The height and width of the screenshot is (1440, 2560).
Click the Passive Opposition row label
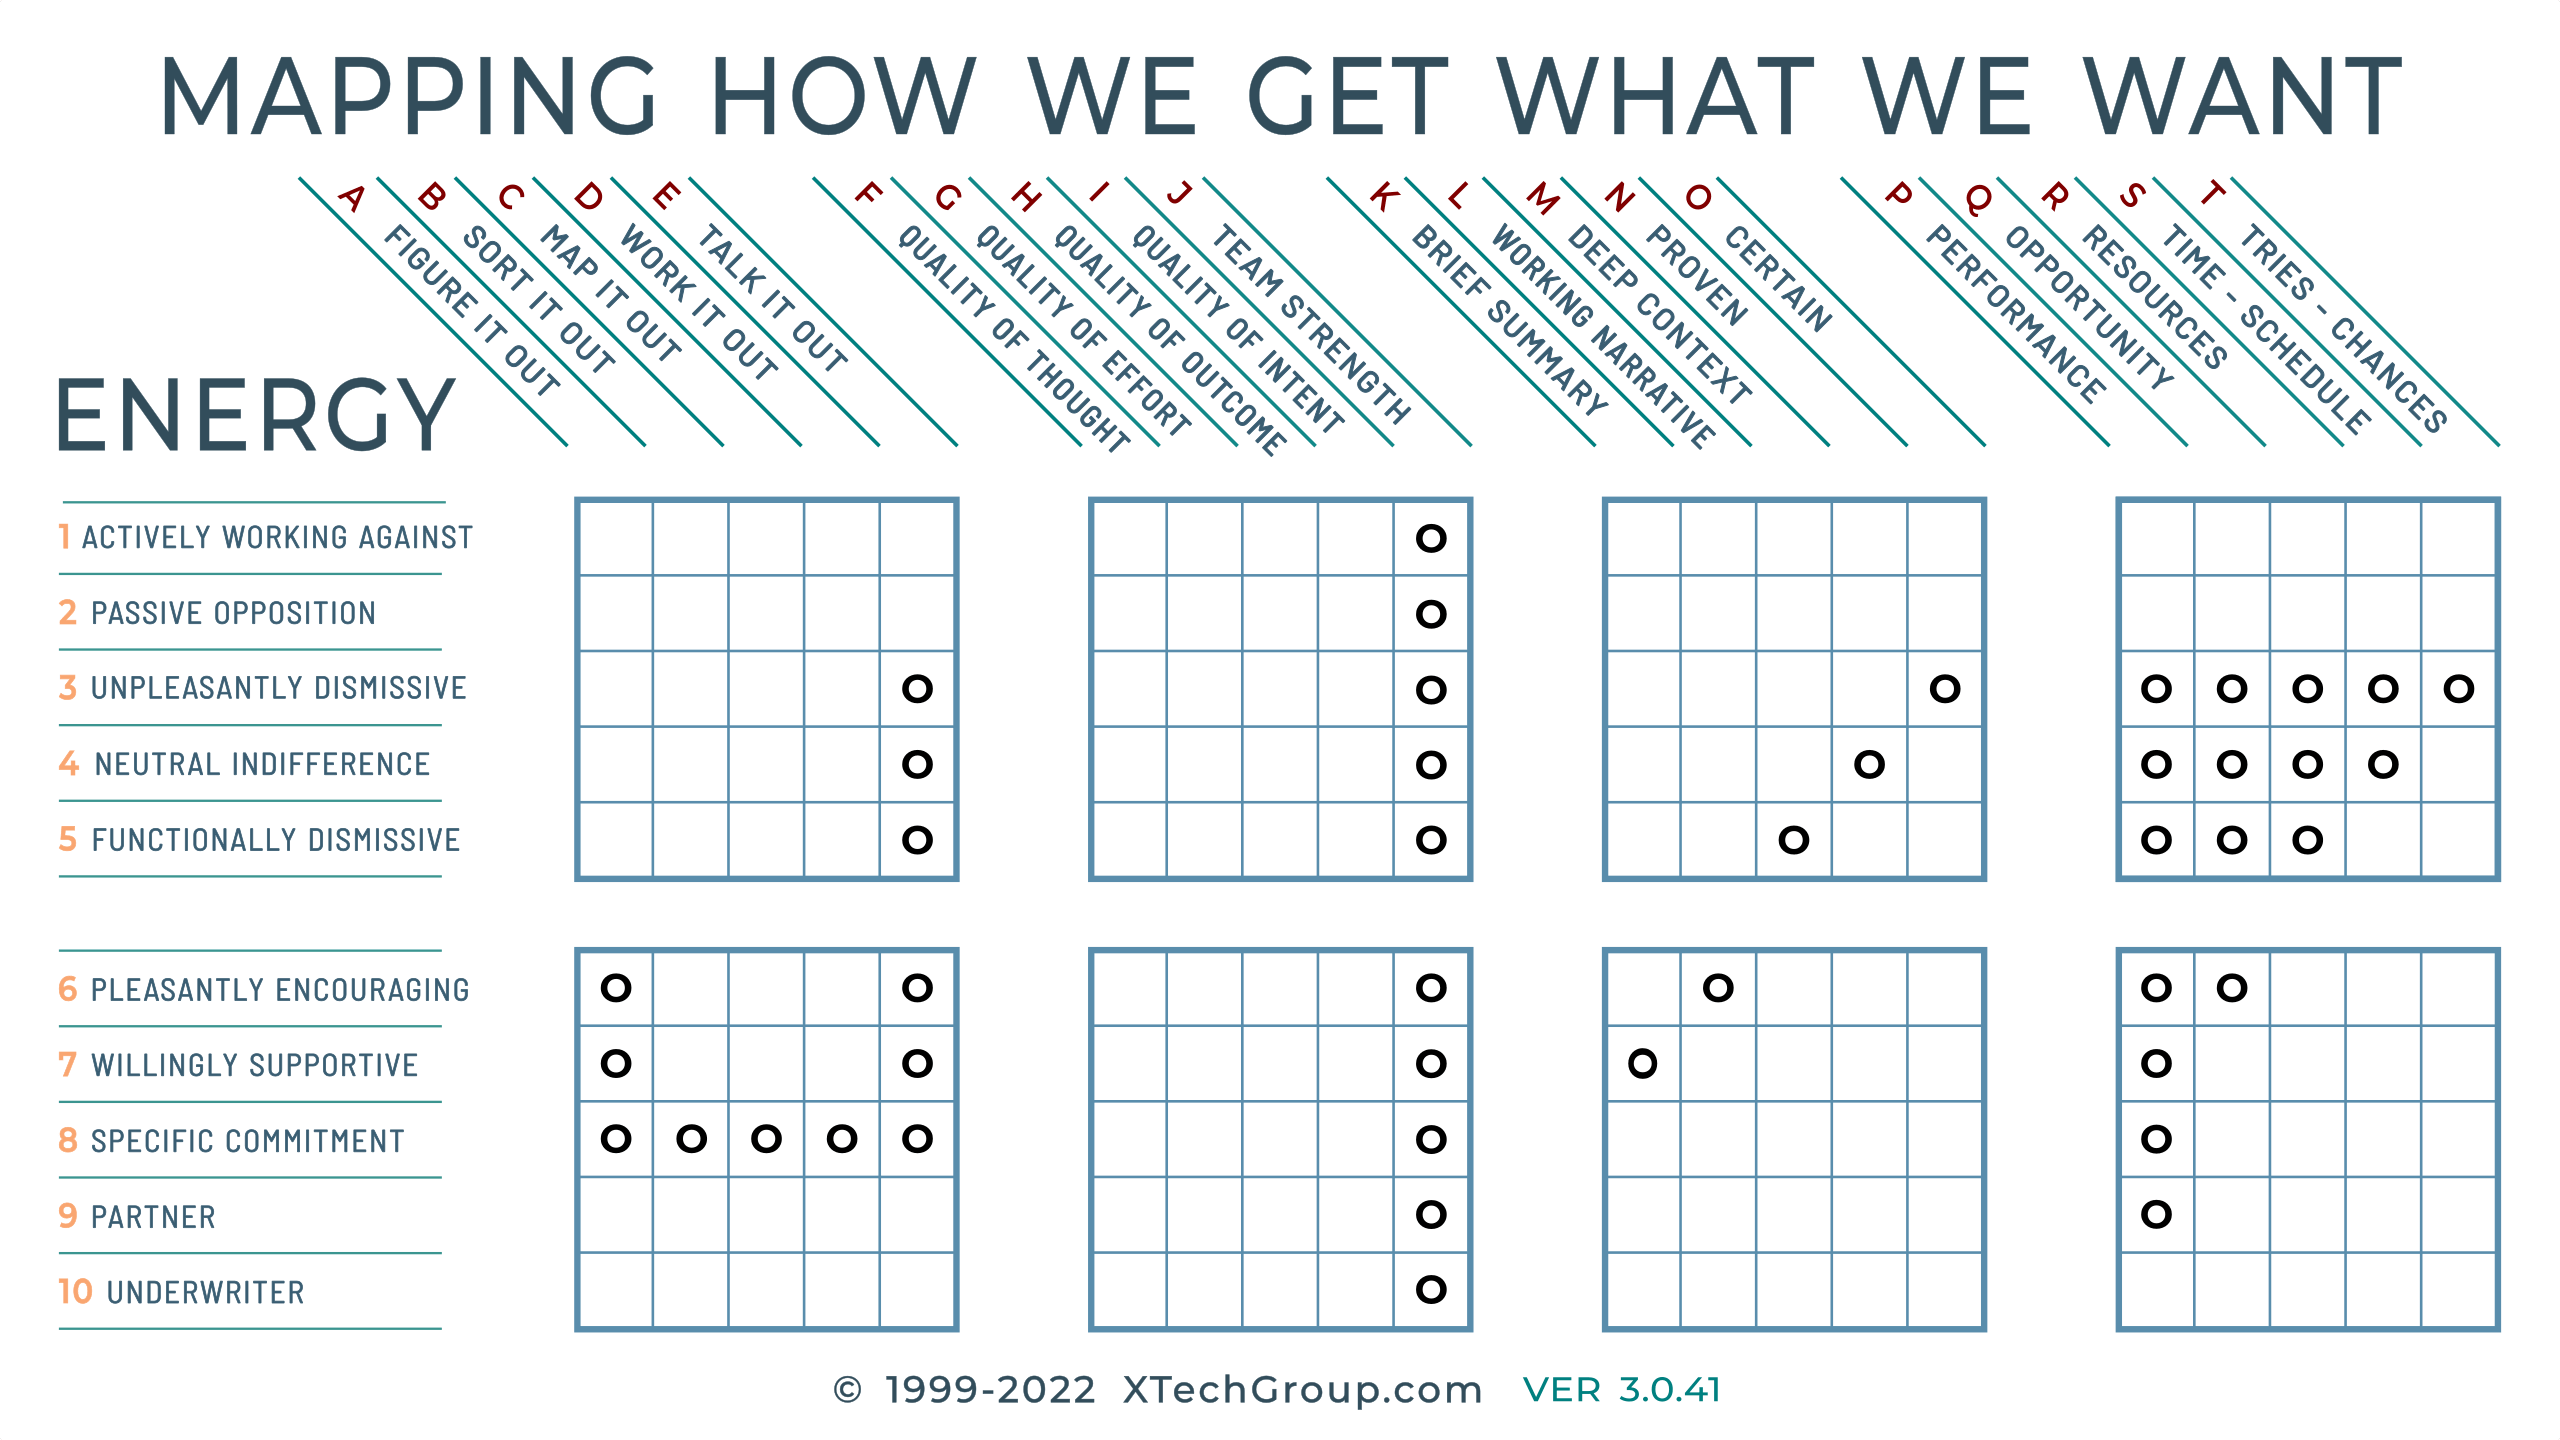pos(232,613)
